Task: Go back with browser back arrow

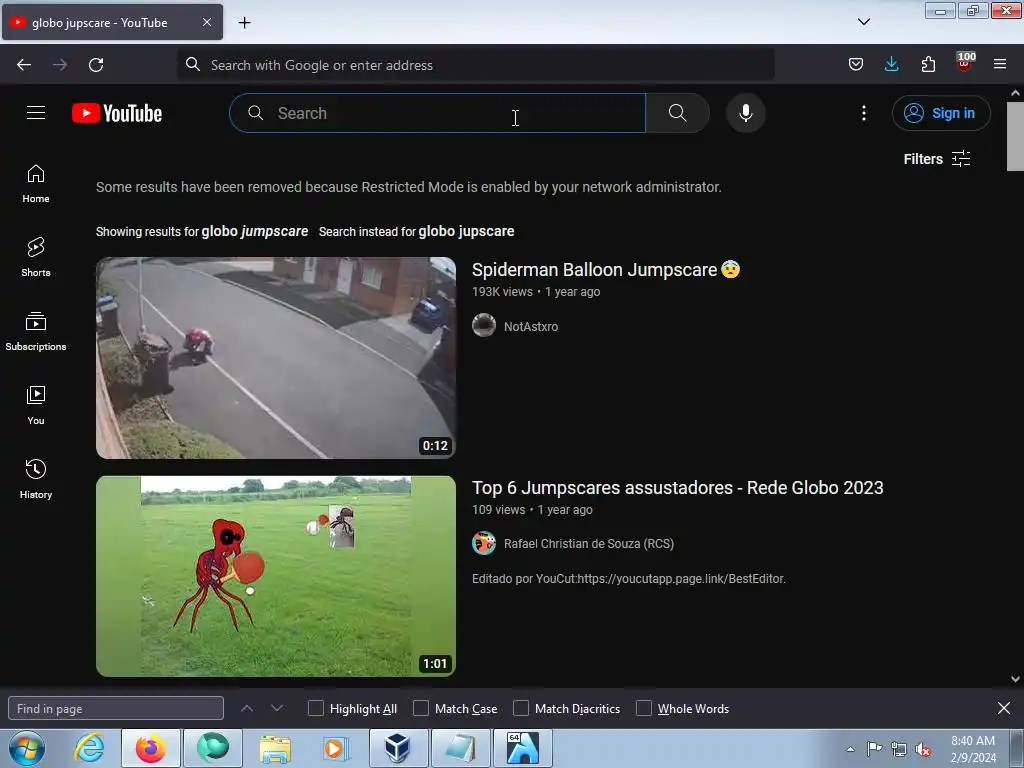Action: point(24,65)
